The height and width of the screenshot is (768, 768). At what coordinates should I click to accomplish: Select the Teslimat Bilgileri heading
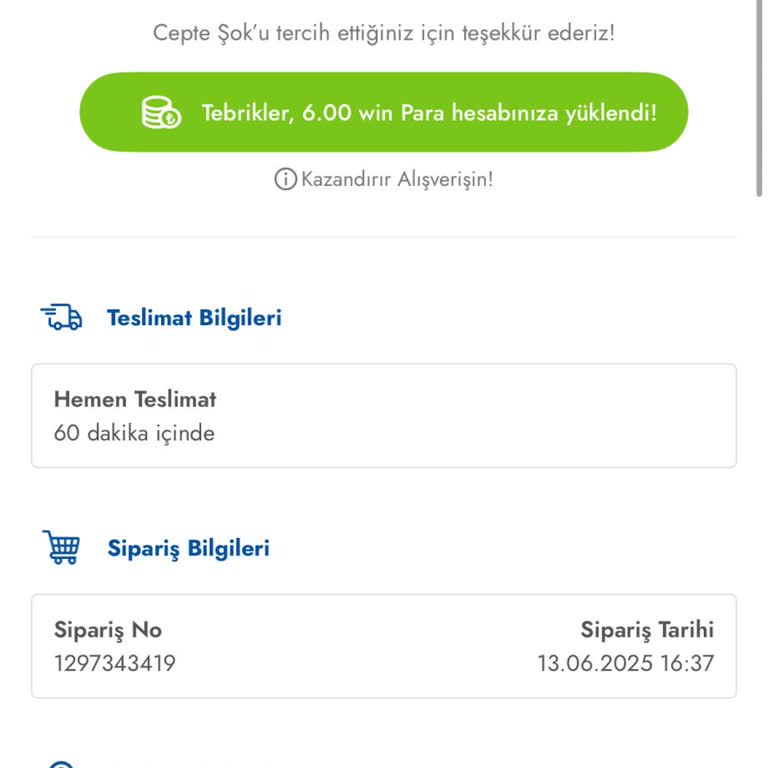pos(194,318)
